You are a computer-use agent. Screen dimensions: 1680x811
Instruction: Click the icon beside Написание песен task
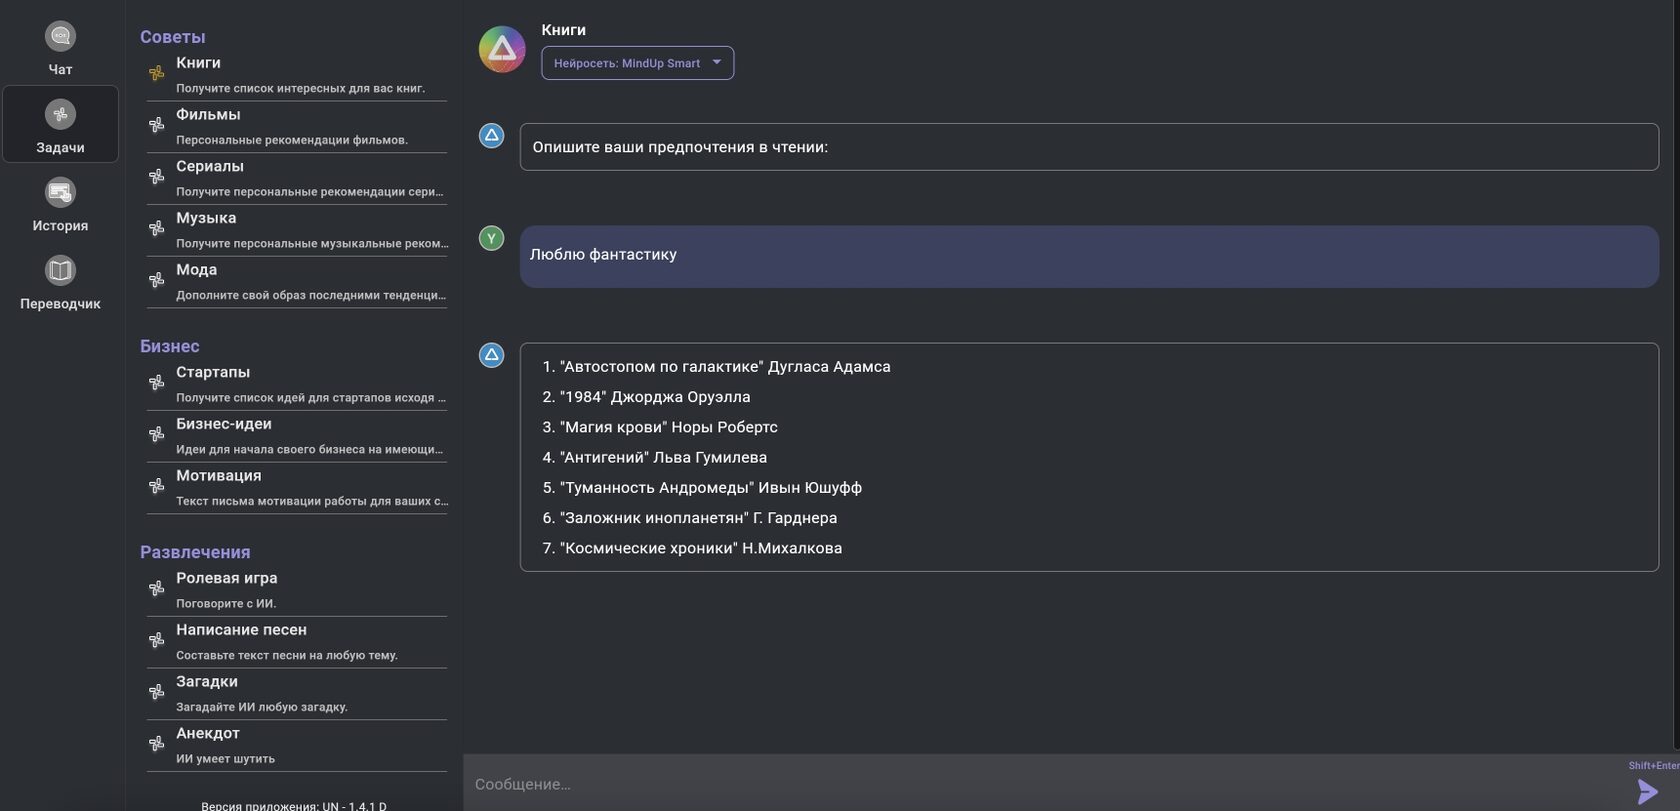coord(157,641)
